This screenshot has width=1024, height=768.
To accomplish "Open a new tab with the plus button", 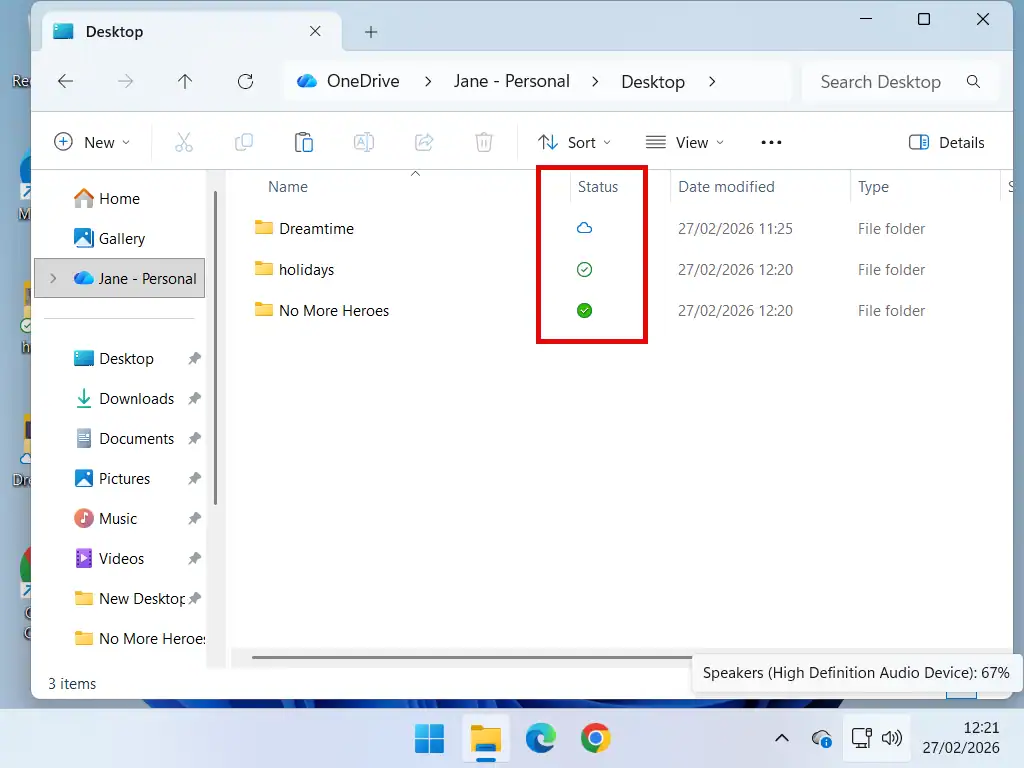I will [x=370, y=31].
